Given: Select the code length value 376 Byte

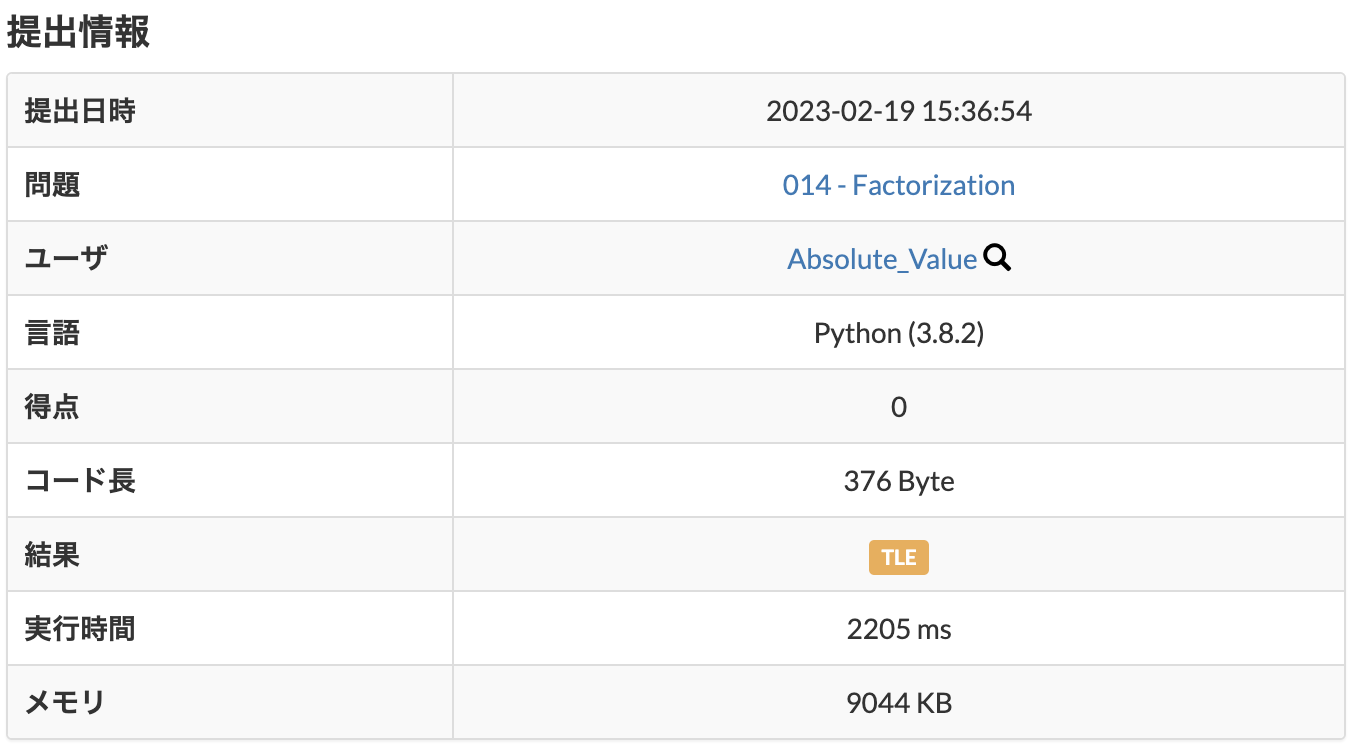Looking at the screenshot, I should [x=898, y=481].
